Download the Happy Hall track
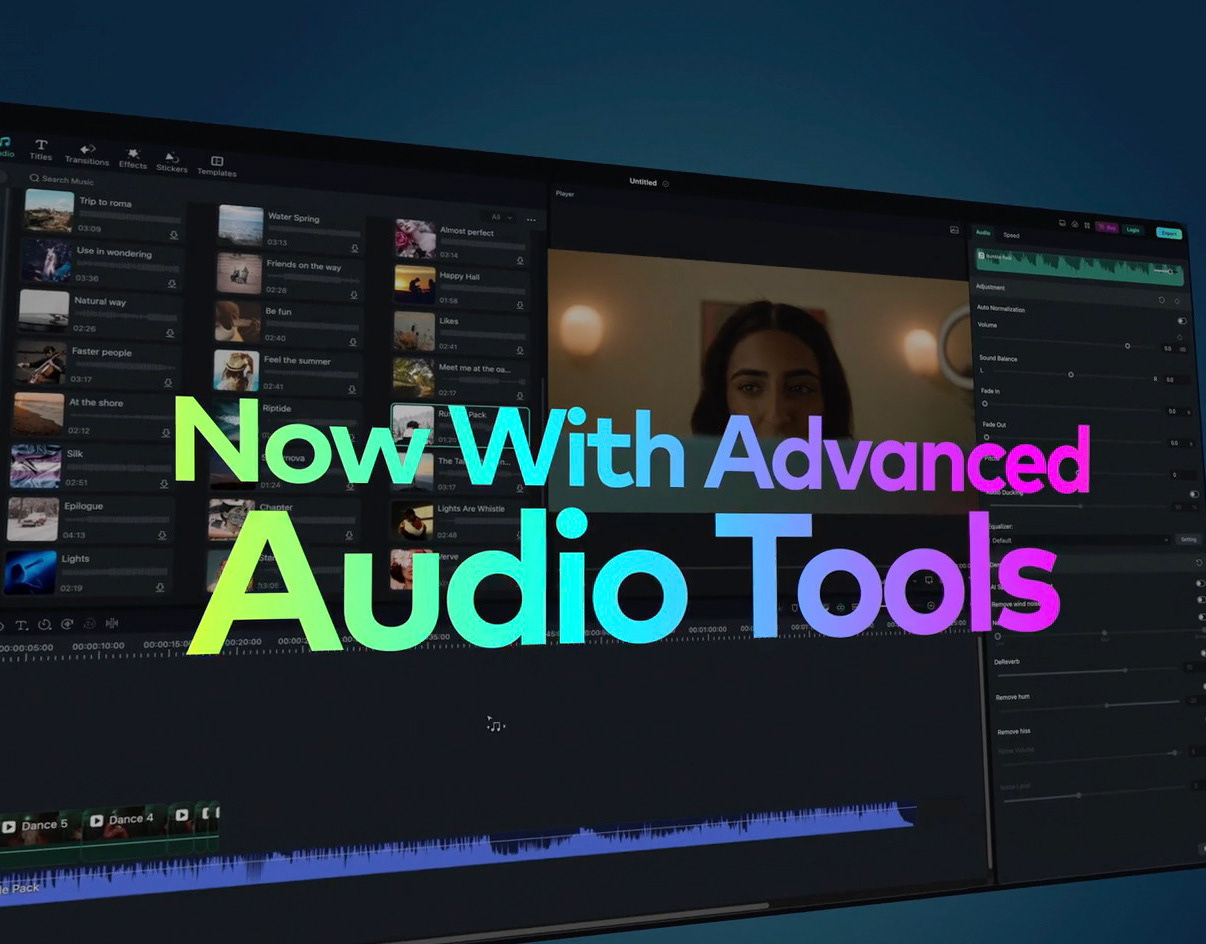This screenshot has height=944, width=1206. click(x=522, y=305)
